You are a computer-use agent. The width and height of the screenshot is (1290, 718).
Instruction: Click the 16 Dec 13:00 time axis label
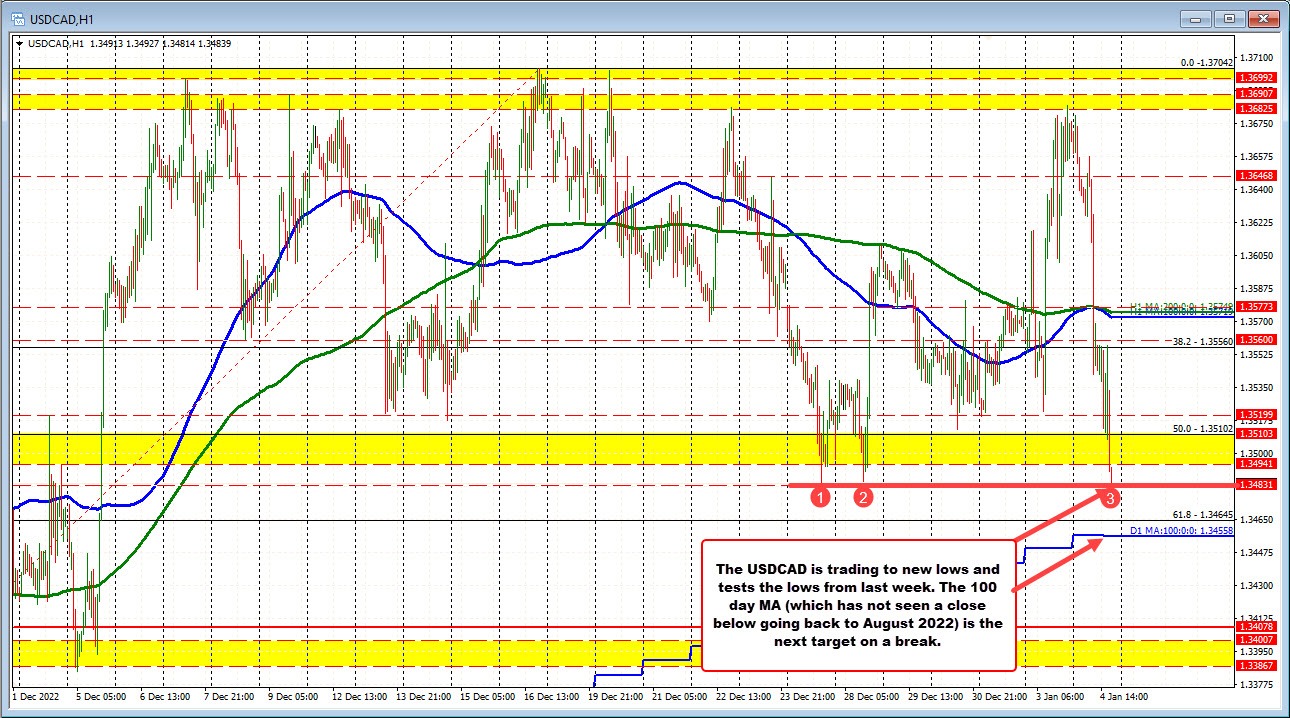tap(550, 696)
